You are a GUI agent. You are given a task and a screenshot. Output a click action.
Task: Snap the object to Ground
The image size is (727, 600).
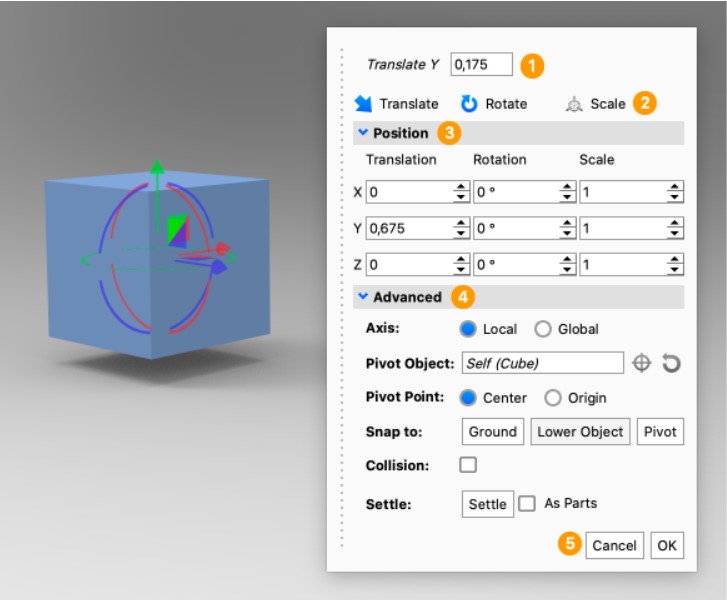[493, 432]
